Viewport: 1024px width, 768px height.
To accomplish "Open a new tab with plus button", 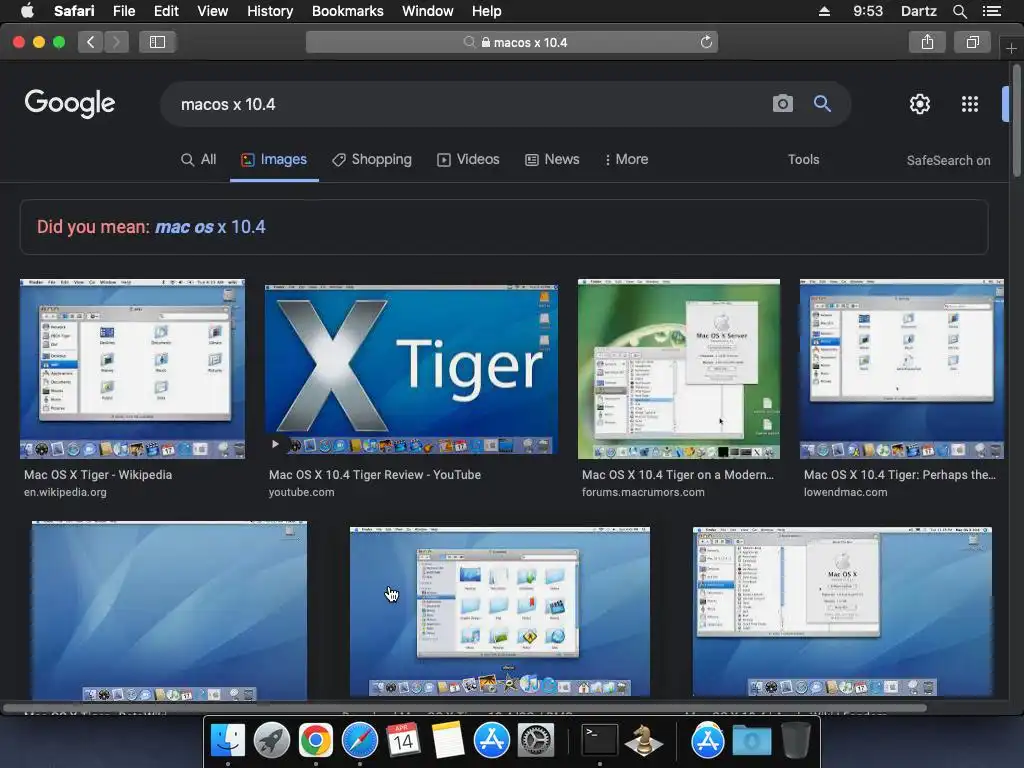I will click(x=1011, y=48).
